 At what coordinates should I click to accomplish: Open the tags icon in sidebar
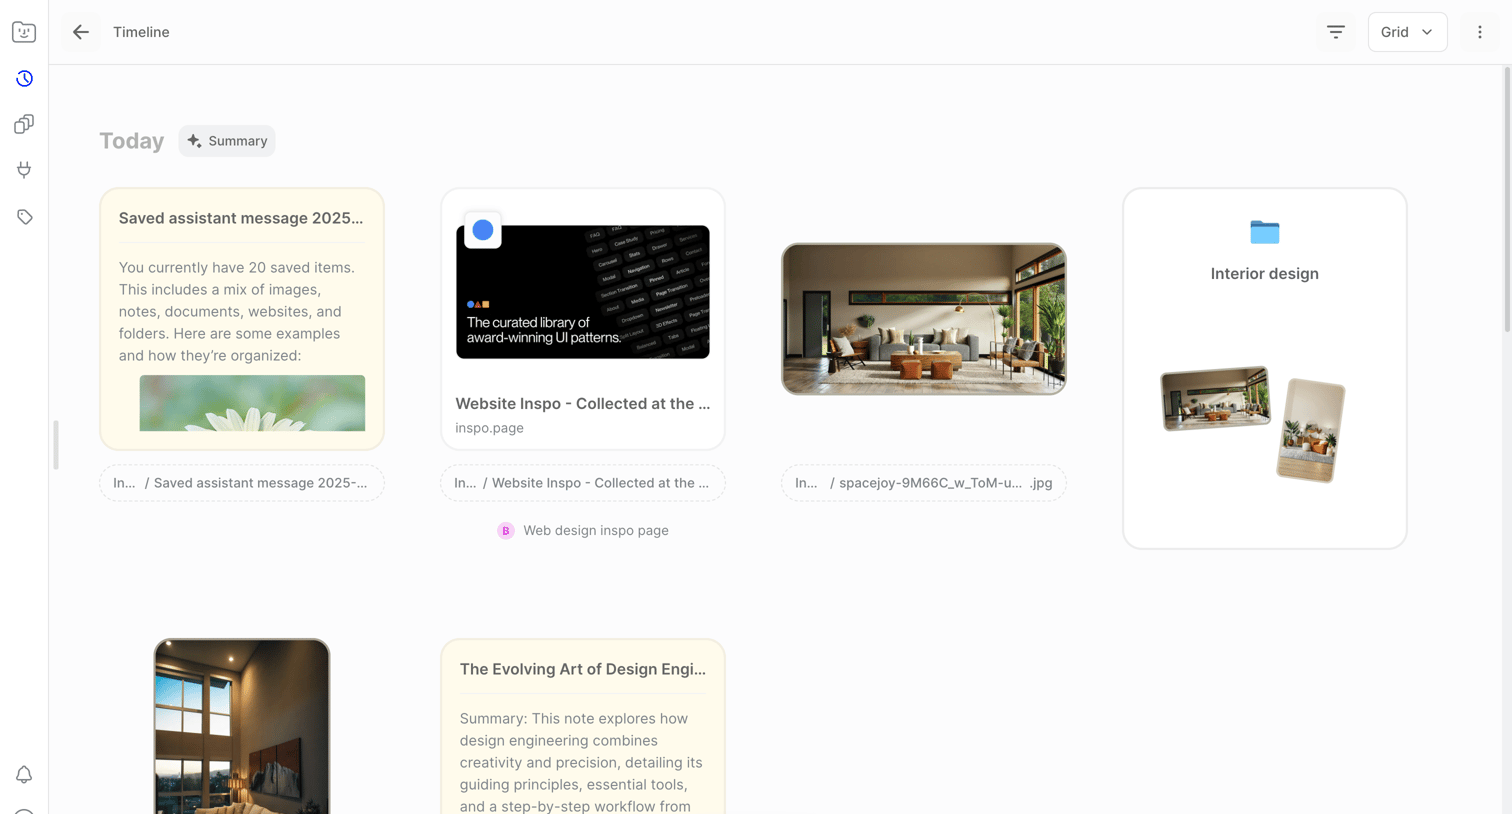(24, 217)
